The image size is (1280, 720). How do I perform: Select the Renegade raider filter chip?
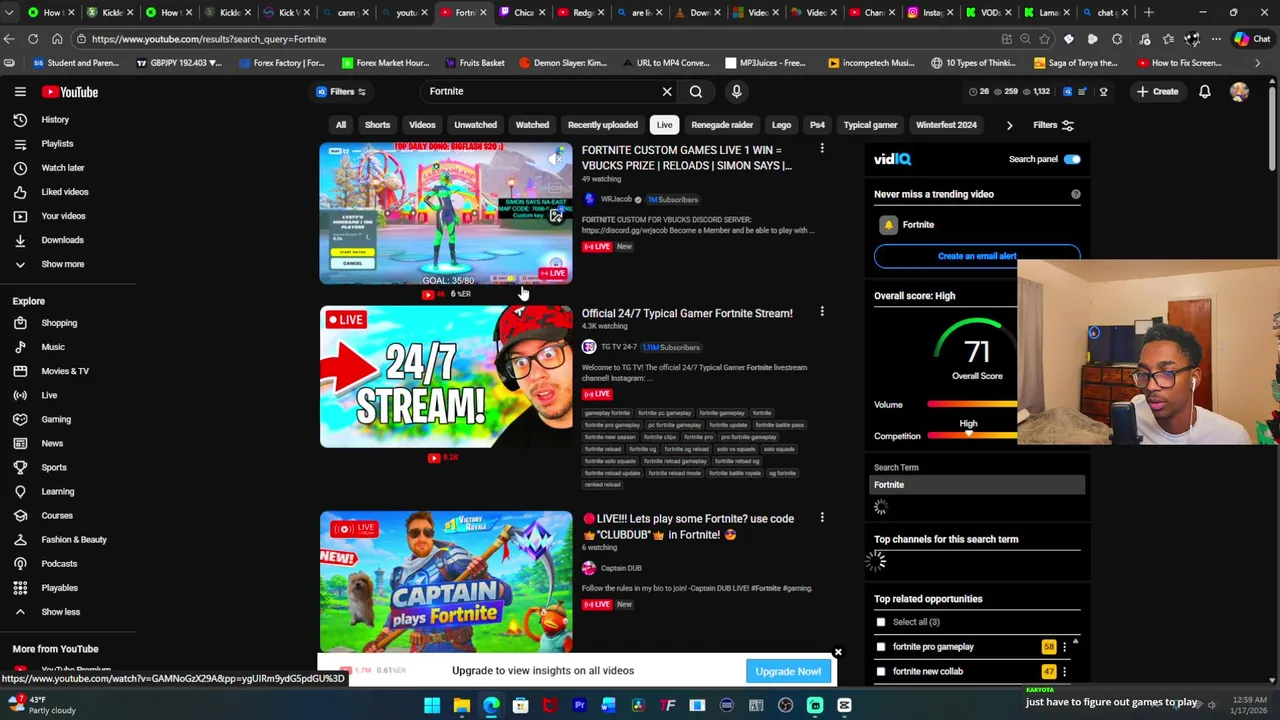click(x=722, y=125)
